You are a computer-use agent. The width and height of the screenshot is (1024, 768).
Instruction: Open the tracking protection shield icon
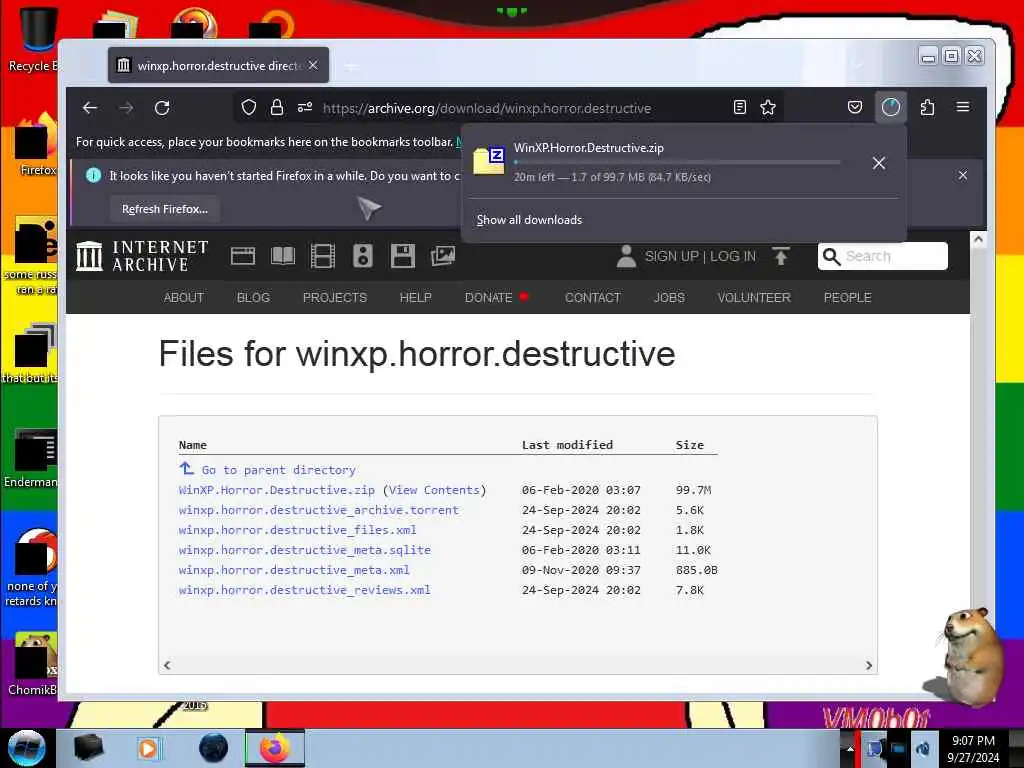pyautogui.click(x=249, y=108)
